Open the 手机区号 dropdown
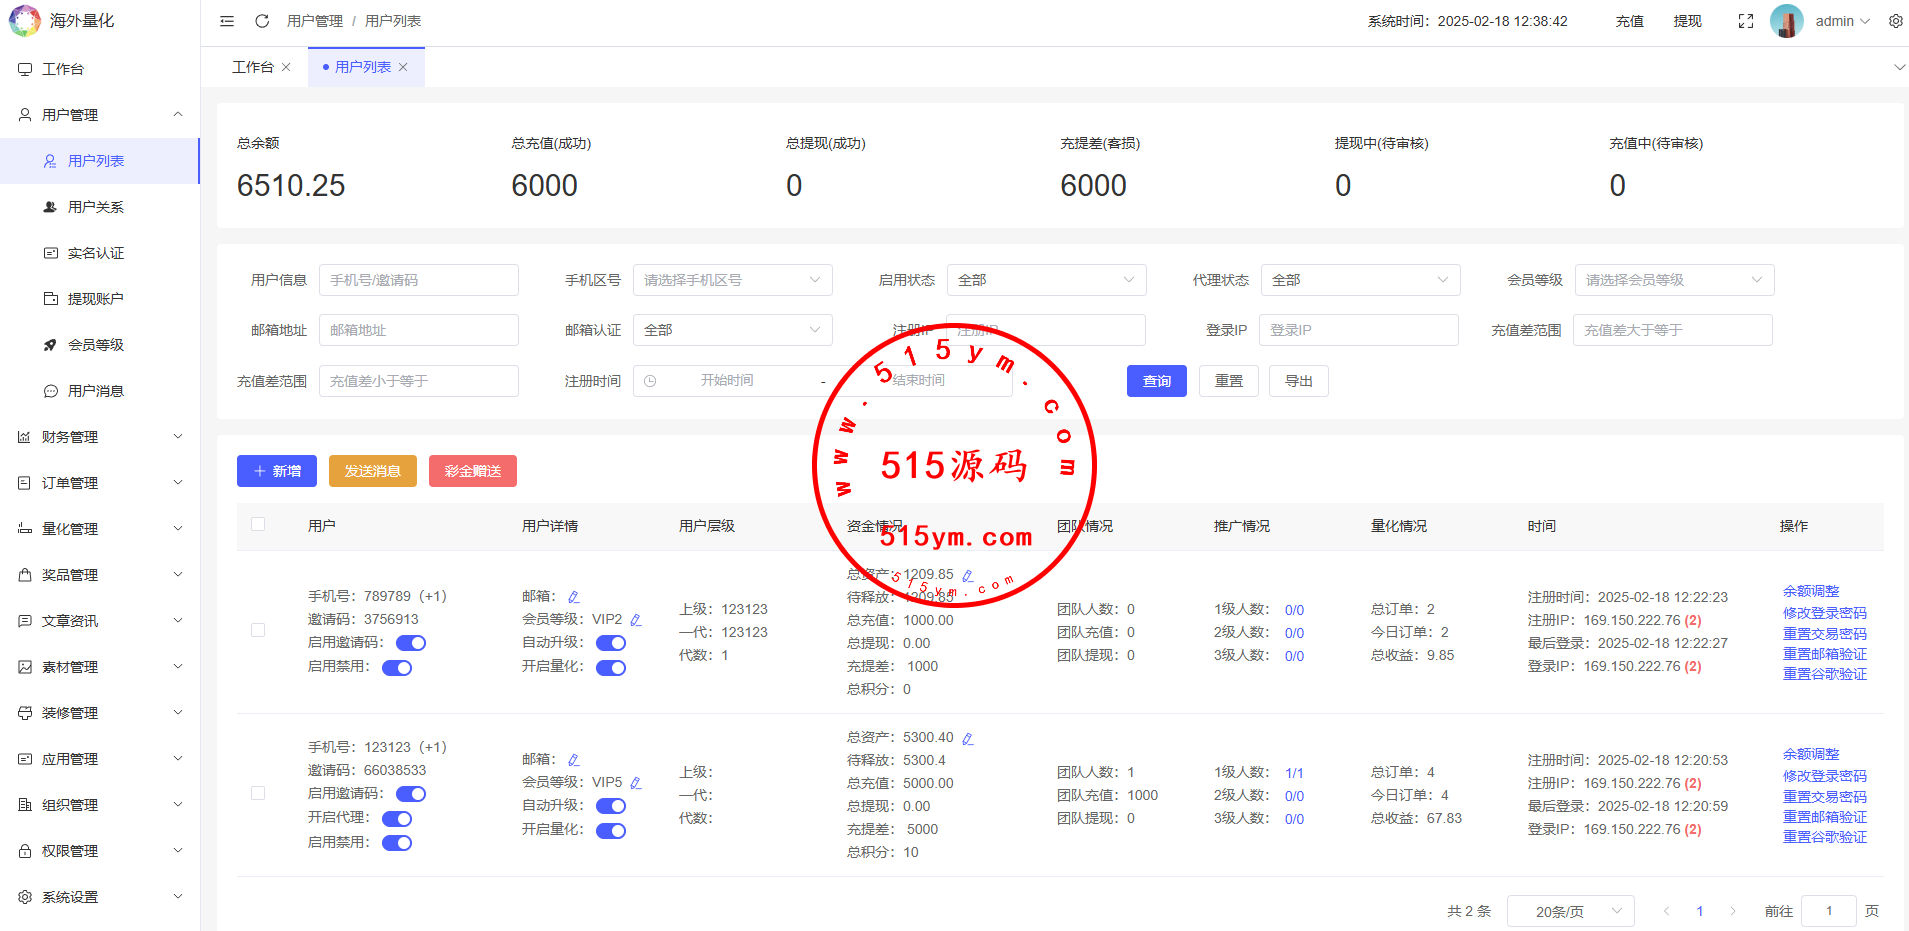Image resolution: width=1909 pixels, height=931 pixels. tap(732, 280)
